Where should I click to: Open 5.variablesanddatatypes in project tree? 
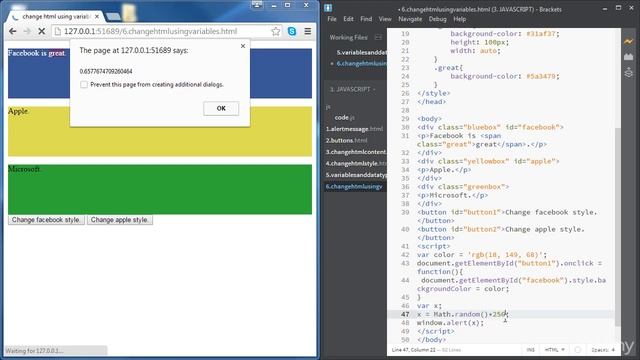coord(356,175)
